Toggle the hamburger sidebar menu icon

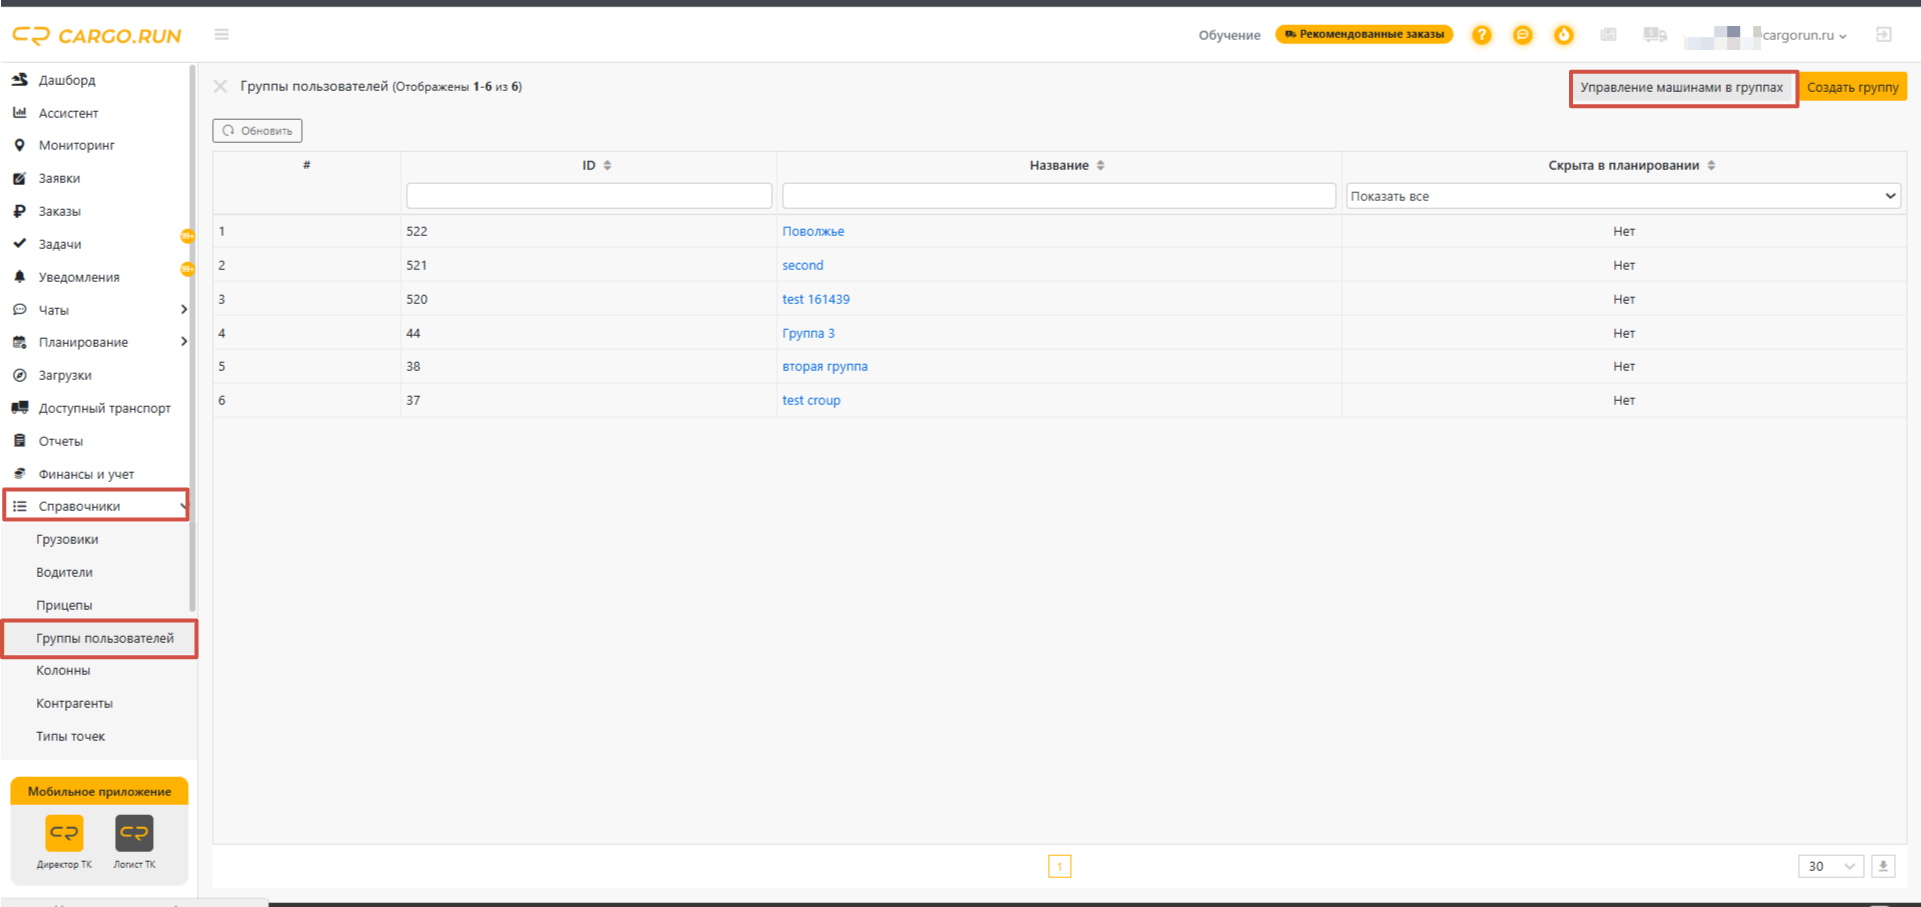(x=222, y=35)
